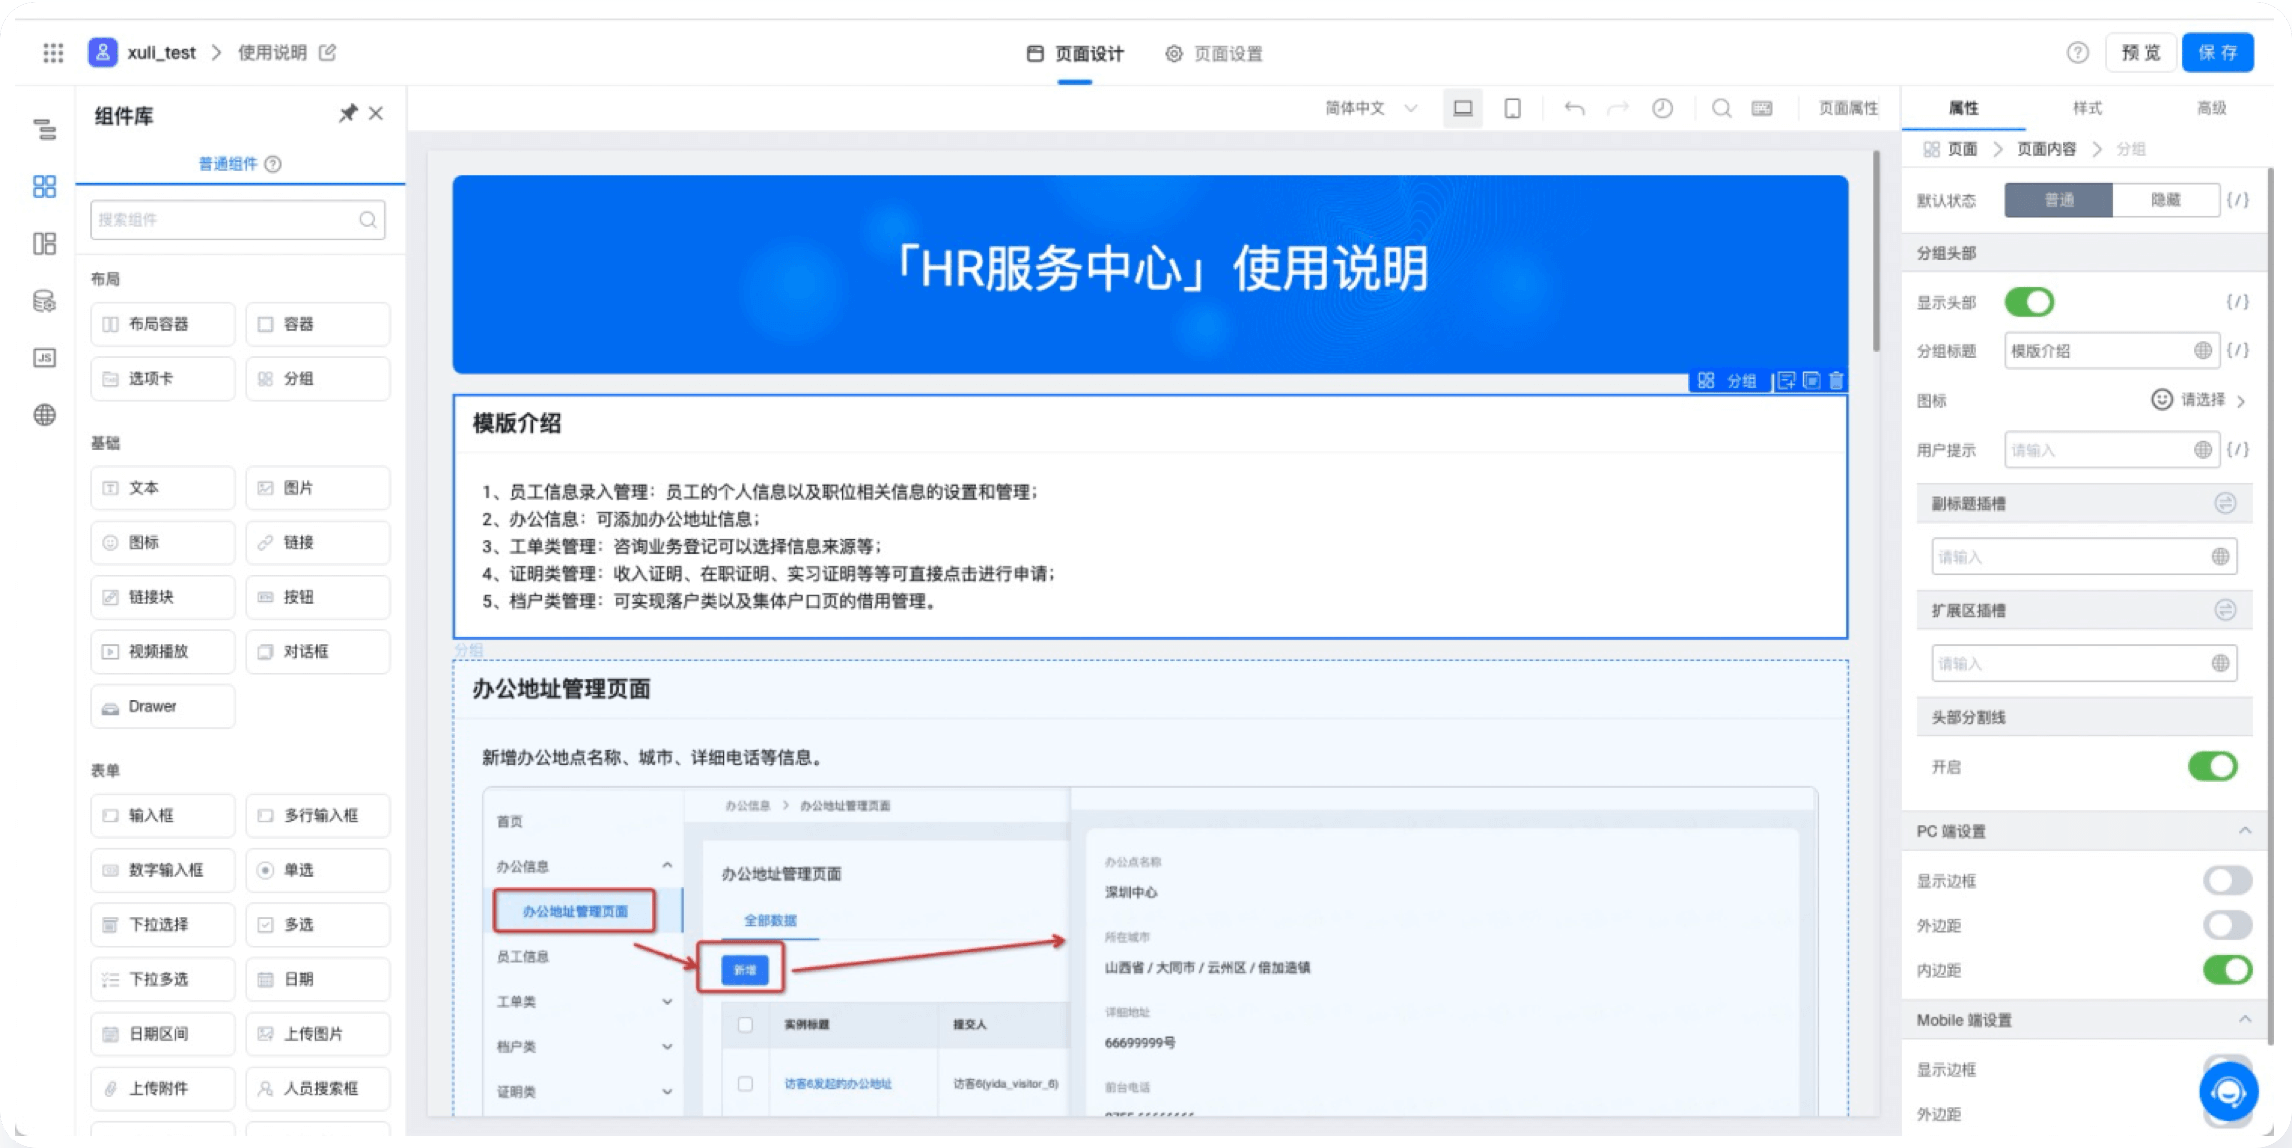Screen dimensions: 2292x1148
Task: Open the data source sidebar icon
Action: click(x=44, y=301)
